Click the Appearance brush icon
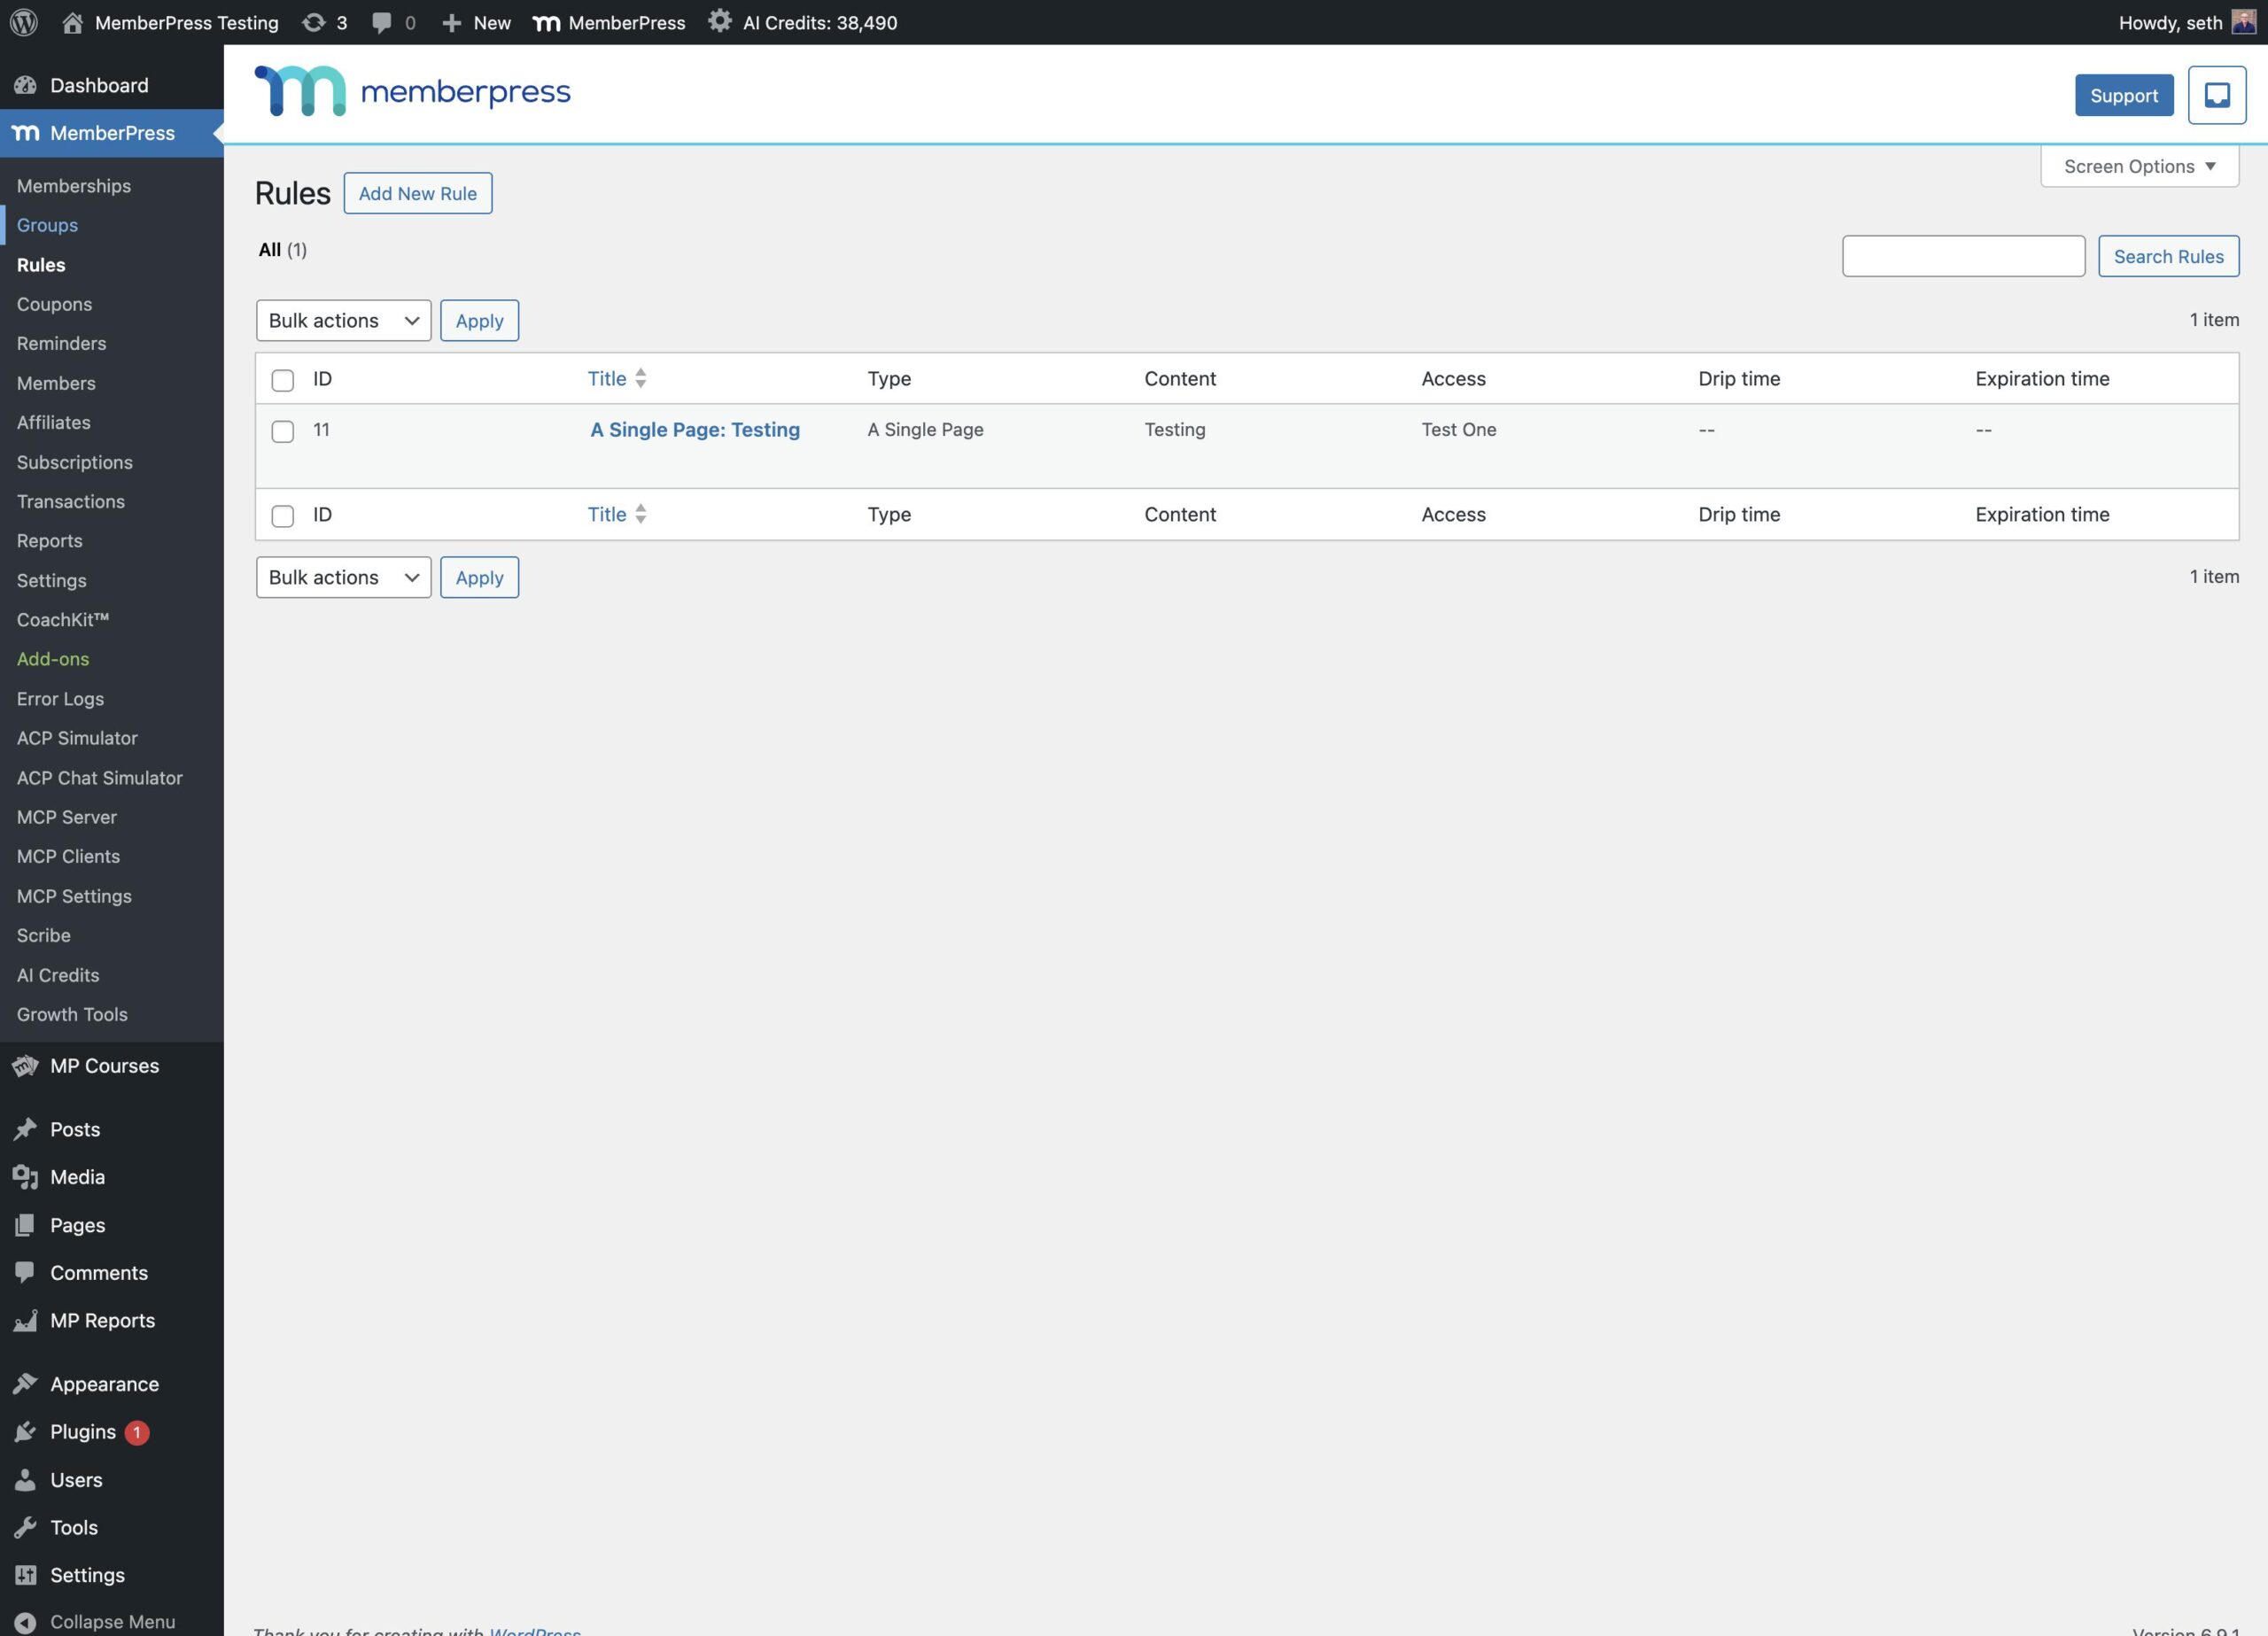 (x=25, y=1384)
